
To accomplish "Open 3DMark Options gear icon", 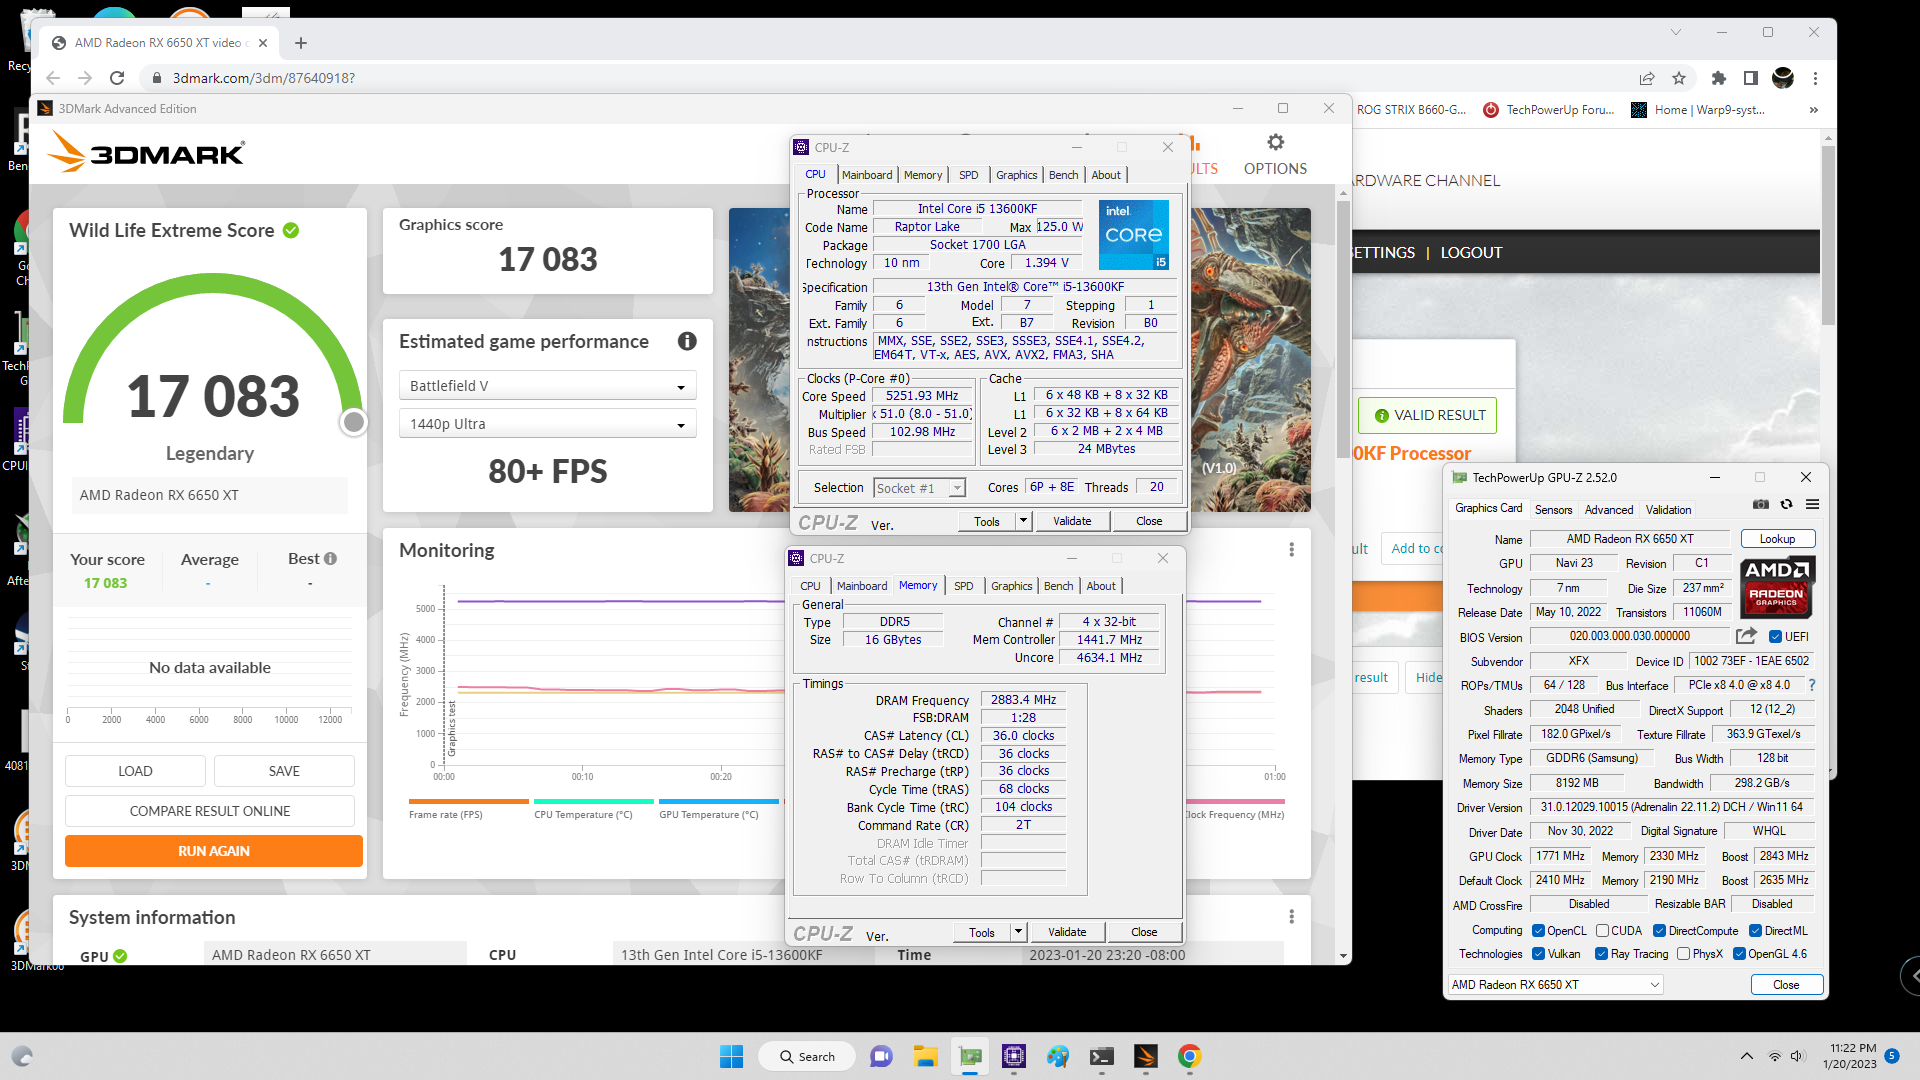I will [x=1275, y=142].
